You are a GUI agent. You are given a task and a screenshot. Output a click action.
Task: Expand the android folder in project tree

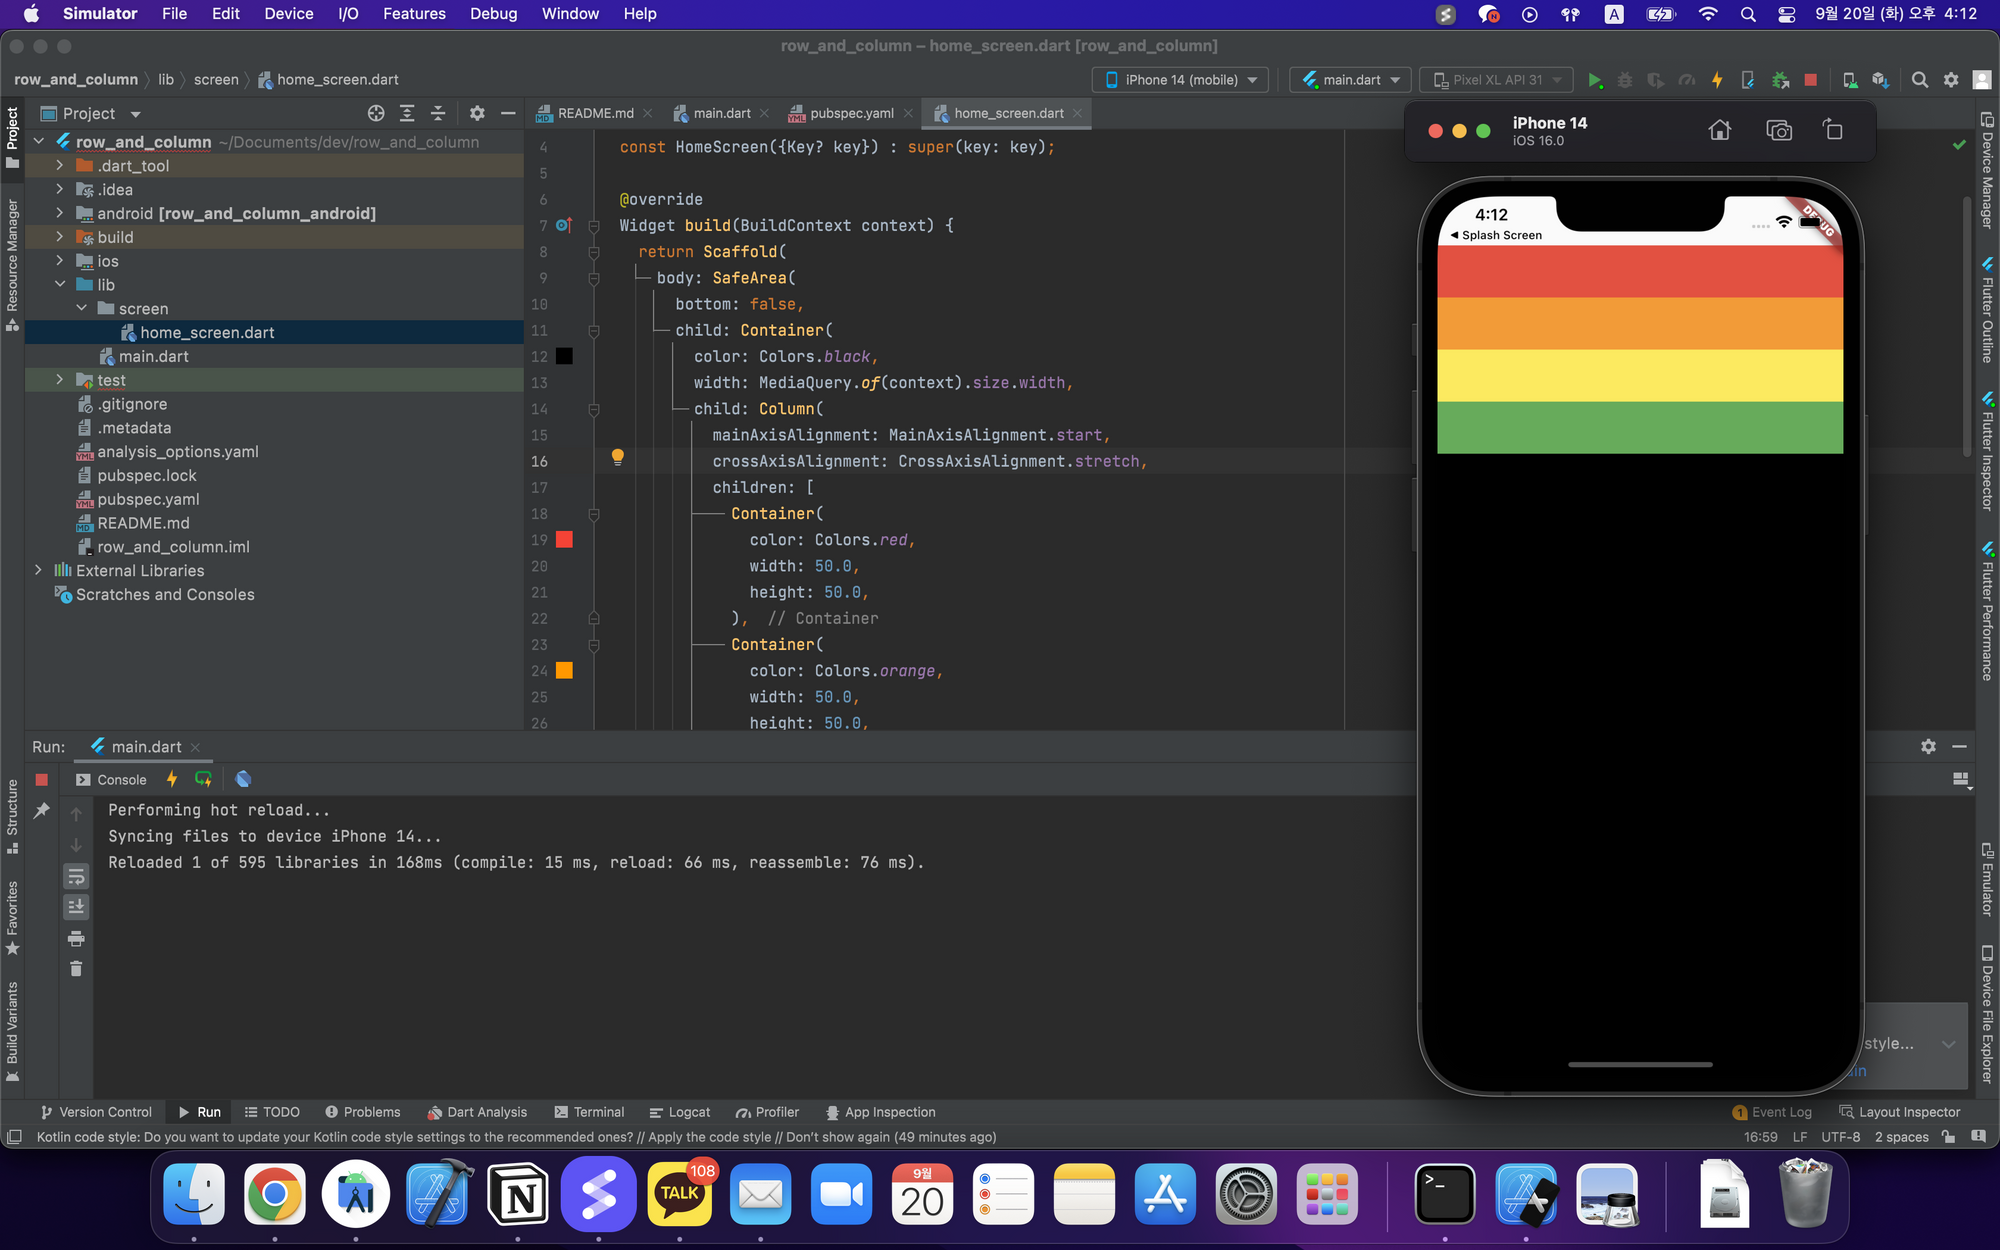click(x=60, y=213)
